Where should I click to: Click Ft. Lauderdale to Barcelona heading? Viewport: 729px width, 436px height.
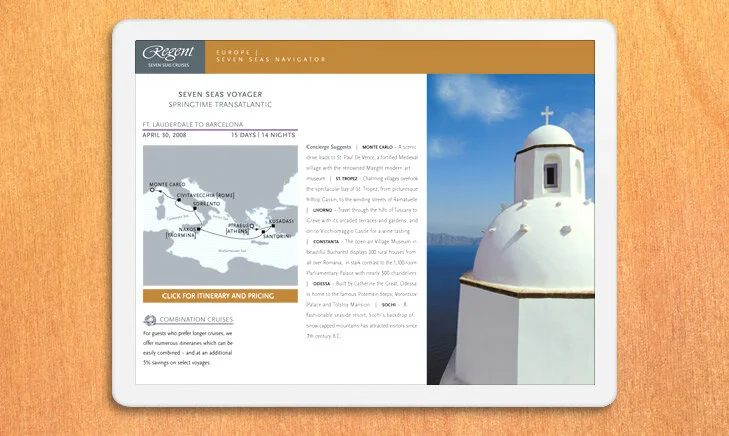192,125
